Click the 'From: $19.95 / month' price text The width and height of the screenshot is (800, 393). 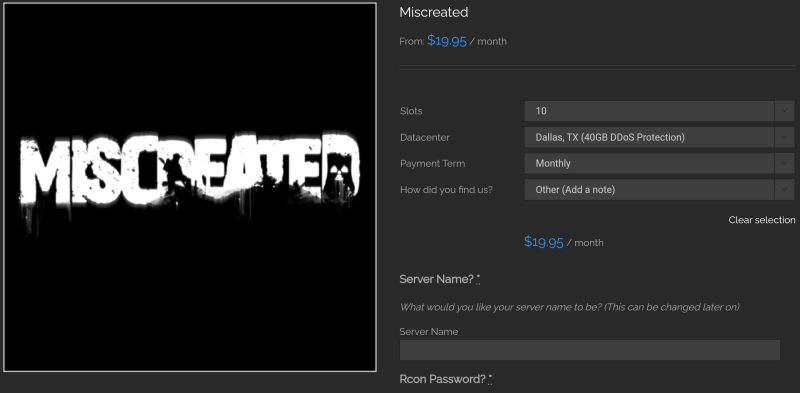(x=453, y=41)
